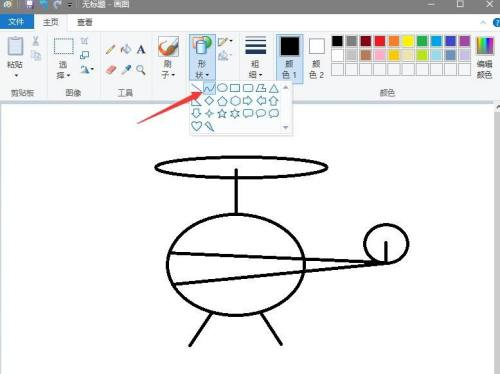500x374 pixels.
Task: Pick the red color swatch
Action: 380,41
